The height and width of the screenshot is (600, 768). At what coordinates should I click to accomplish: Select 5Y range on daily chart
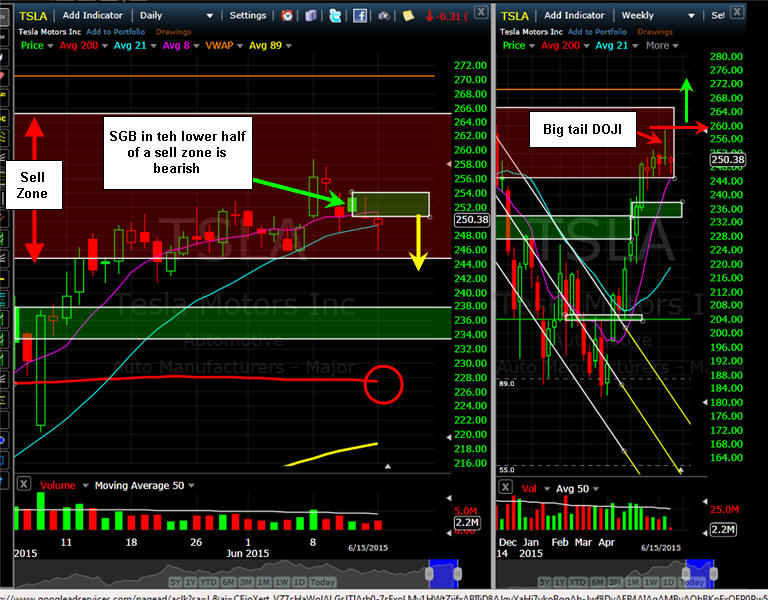click(175, 582)
